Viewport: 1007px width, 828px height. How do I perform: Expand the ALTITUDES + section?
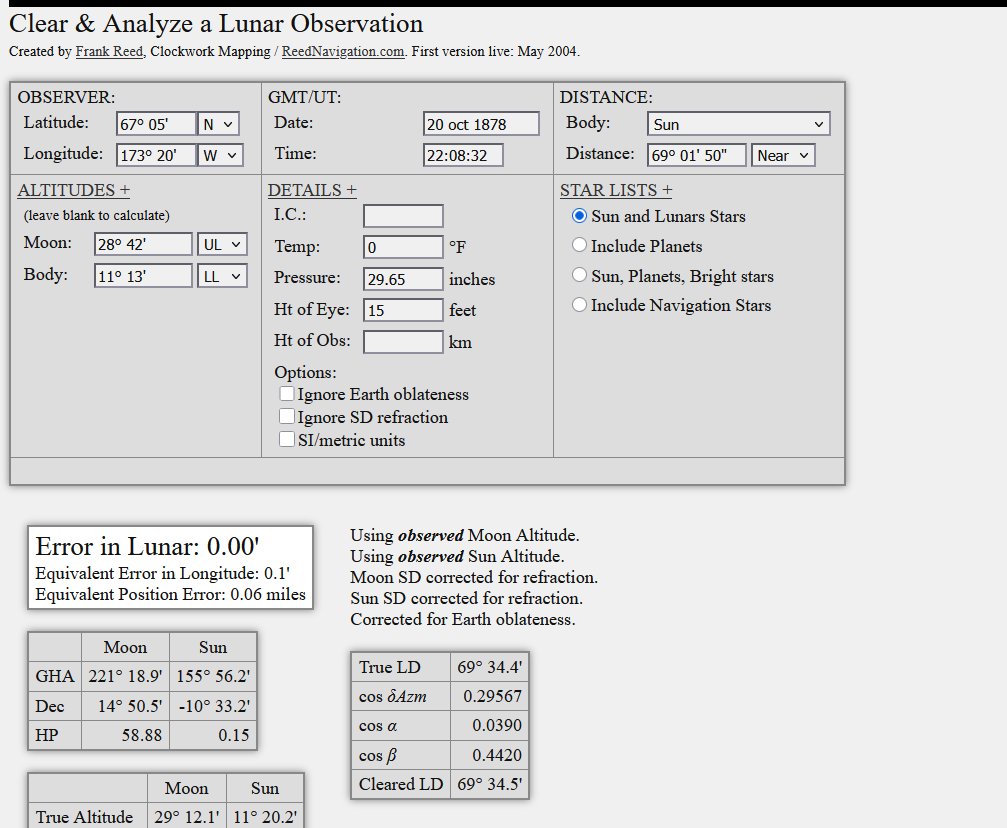[x=73, y=191]
